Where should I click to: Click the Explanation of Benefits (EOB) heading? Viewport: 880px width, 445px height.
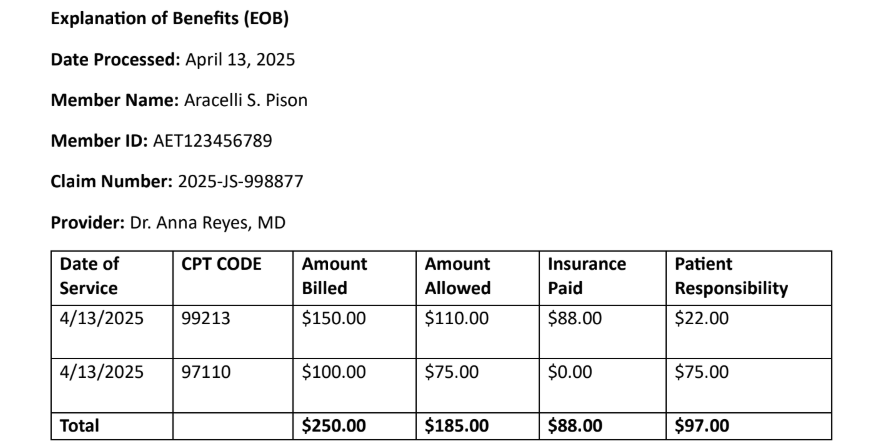click(169, 19)
